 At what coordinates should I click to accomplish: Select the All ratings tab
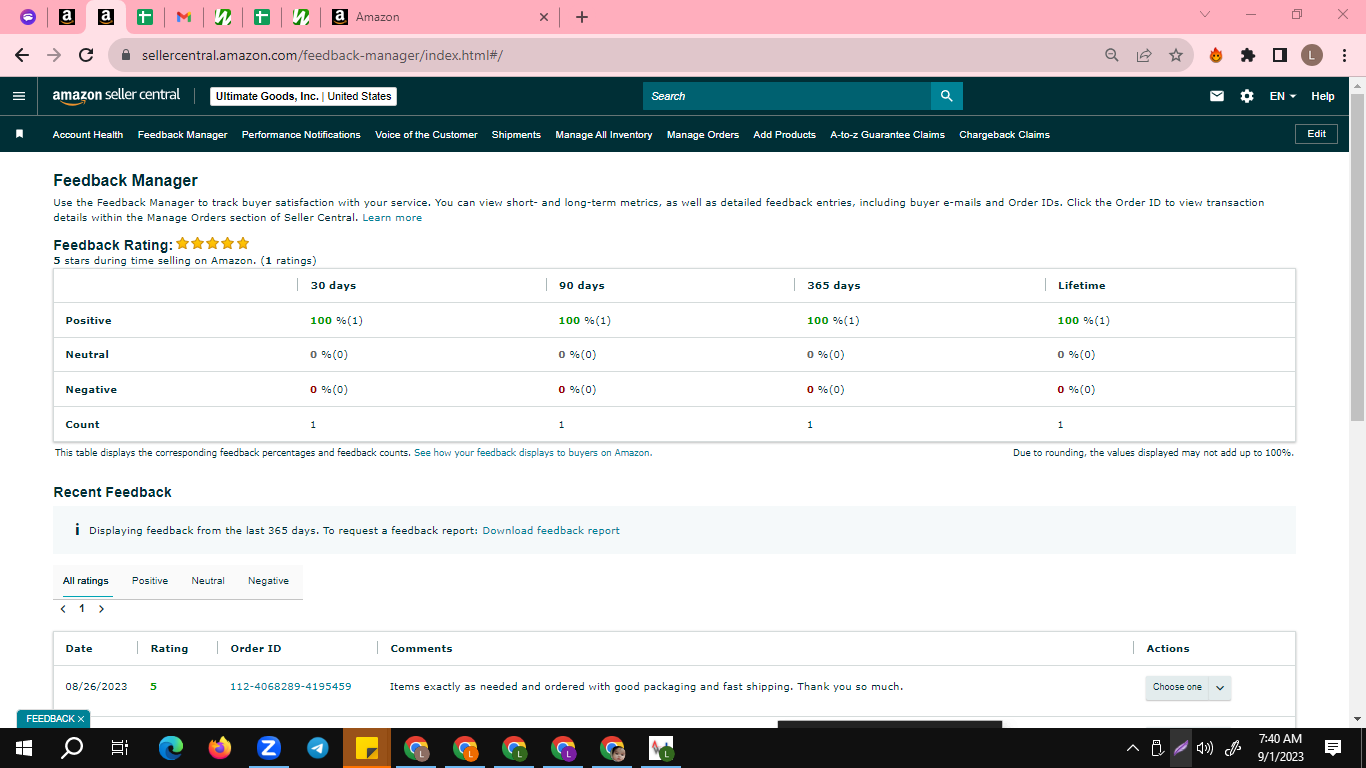tap(86, 581)
